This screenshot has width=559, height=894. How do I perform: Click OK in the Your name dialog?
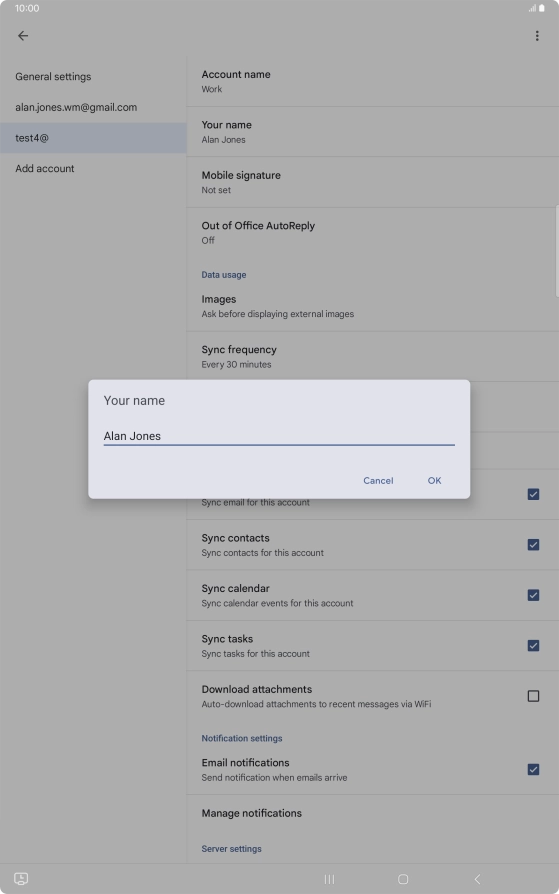coord(435,481)
